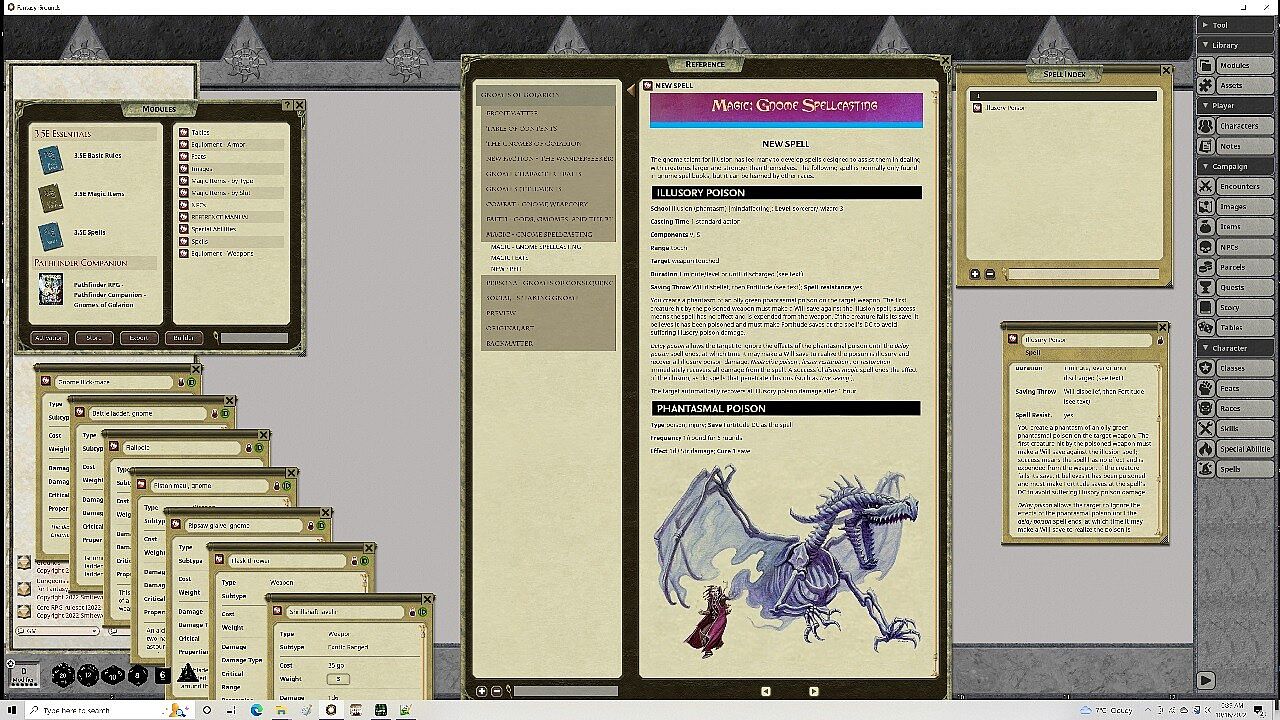Click the Builder button in Modules window
This screenshot has width=1280, height=720.
click(183, 338)
